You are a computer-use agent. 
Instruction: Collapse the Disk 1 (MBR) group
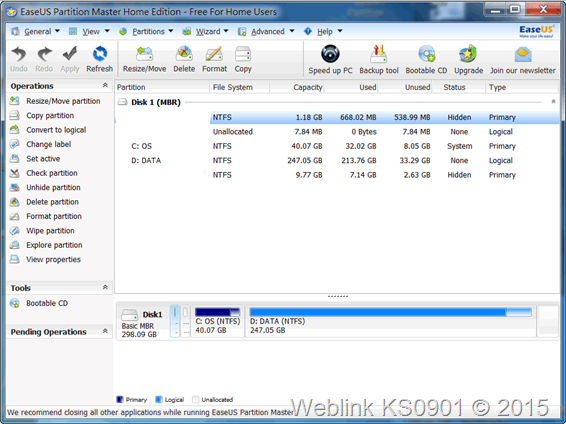coord(553,102)
